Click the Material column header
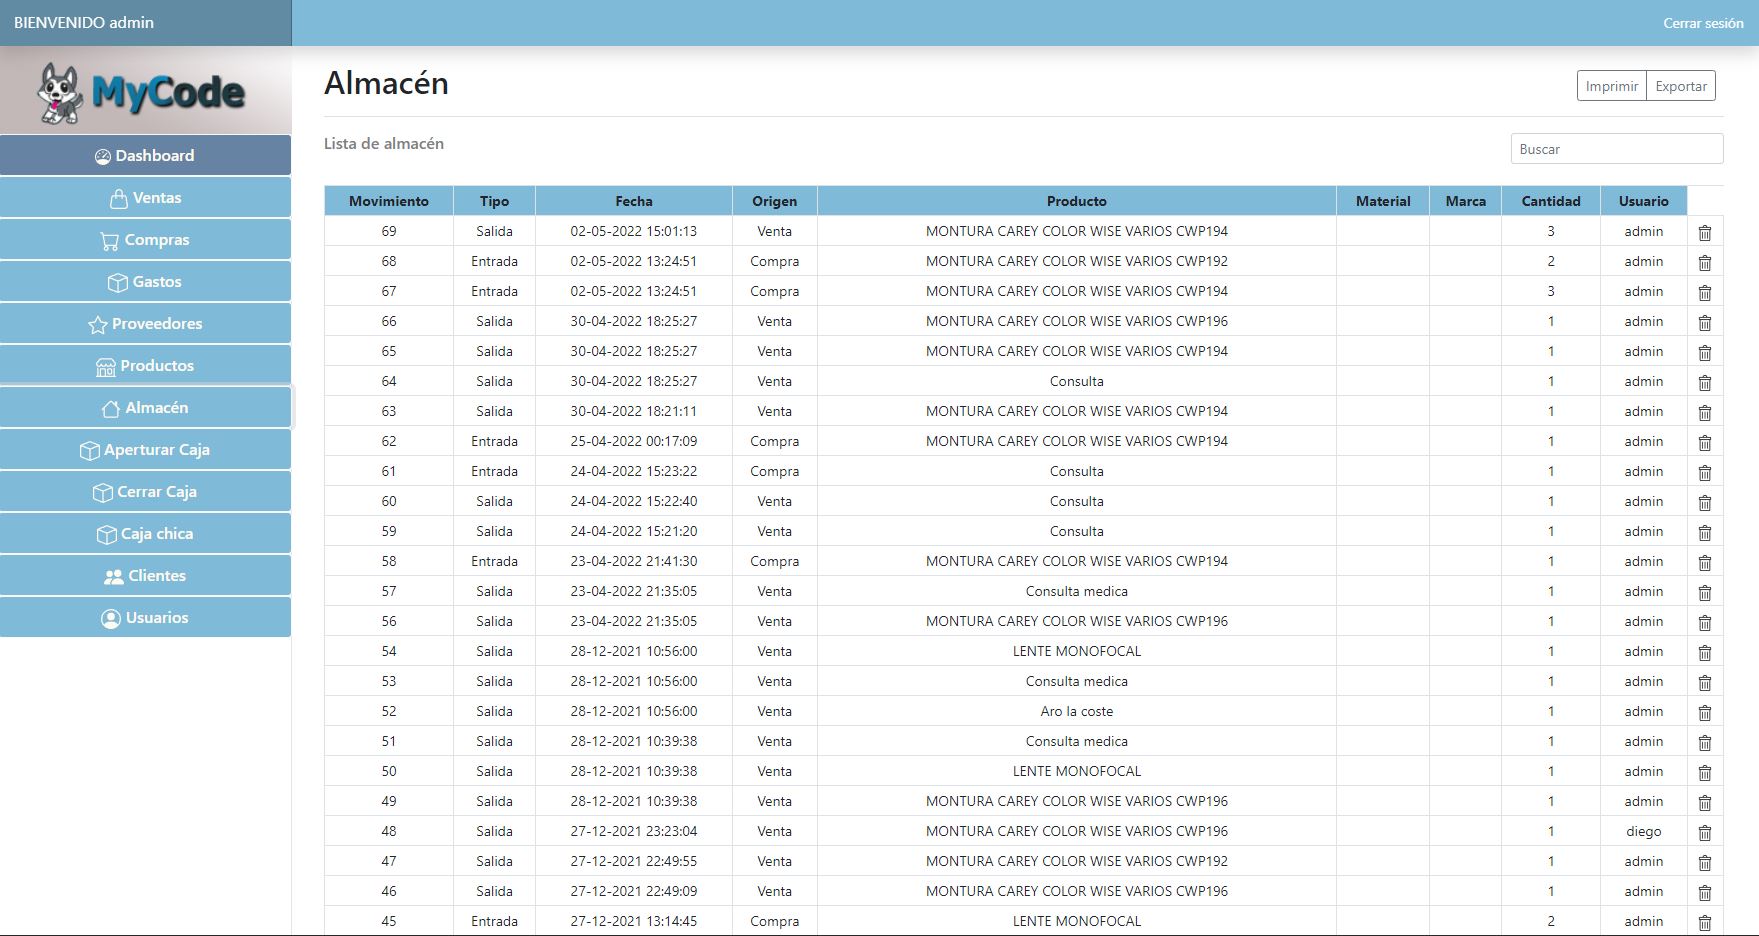 coord(1383,201)
